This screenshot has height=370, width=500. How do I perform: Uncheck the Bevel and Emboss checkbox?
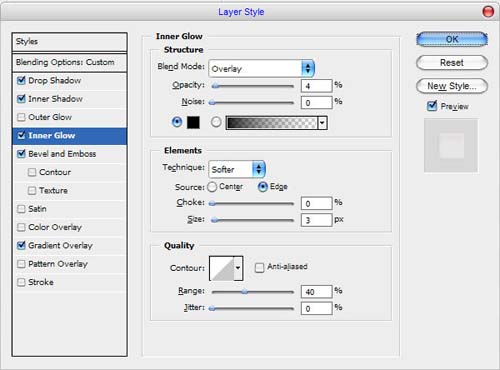pos(21,154)
